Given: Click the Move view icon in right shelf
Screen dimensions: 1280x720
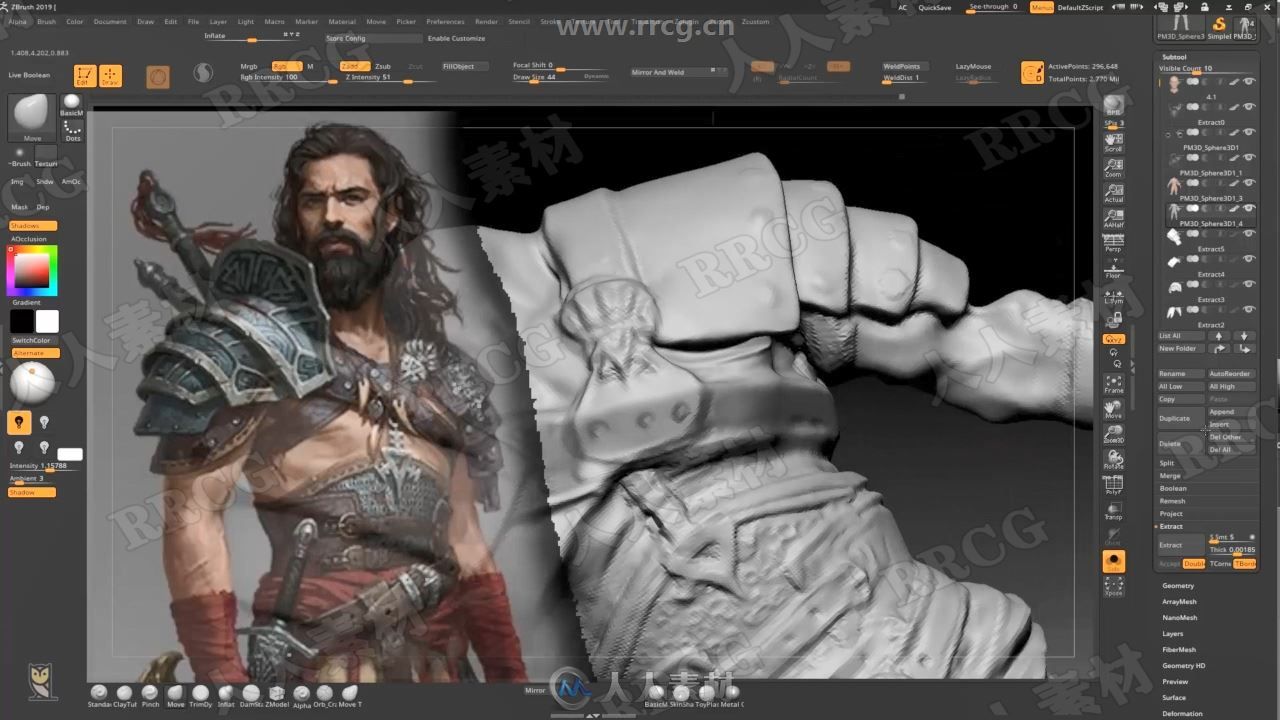Looking at the screenshot, I should click(x=1113, y=410).
